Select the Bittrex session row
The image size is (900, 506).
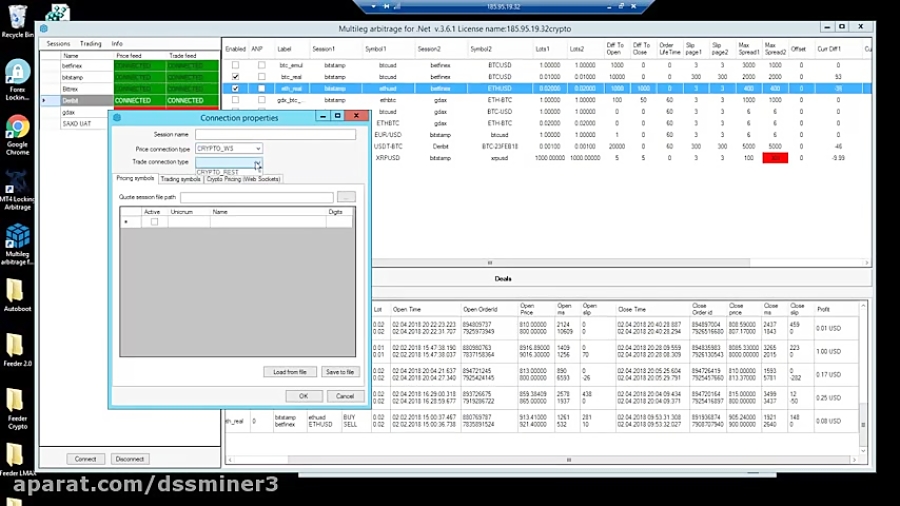pos(129,89)
